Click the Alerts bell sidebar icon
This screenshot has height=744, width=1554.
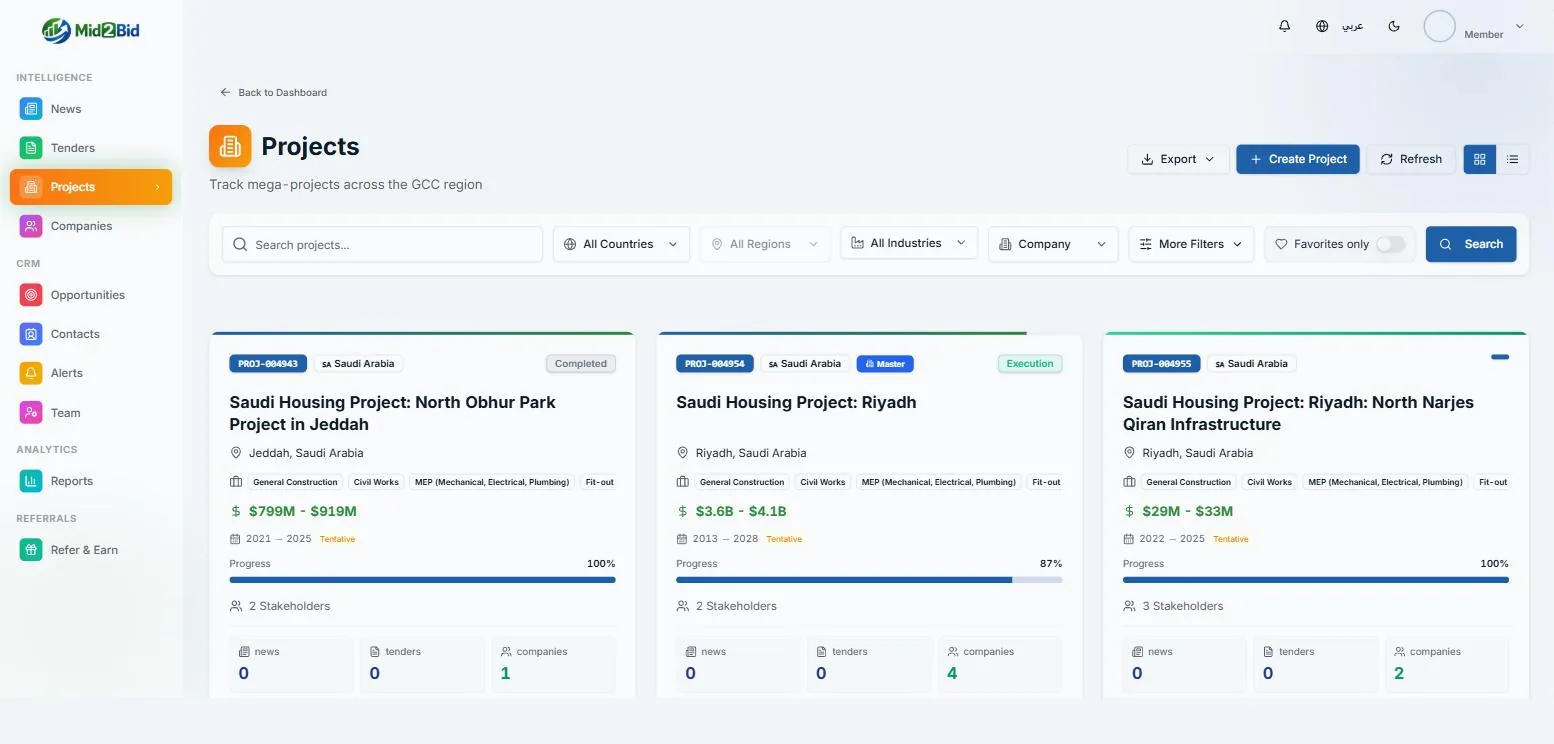[x=31, y=373]
